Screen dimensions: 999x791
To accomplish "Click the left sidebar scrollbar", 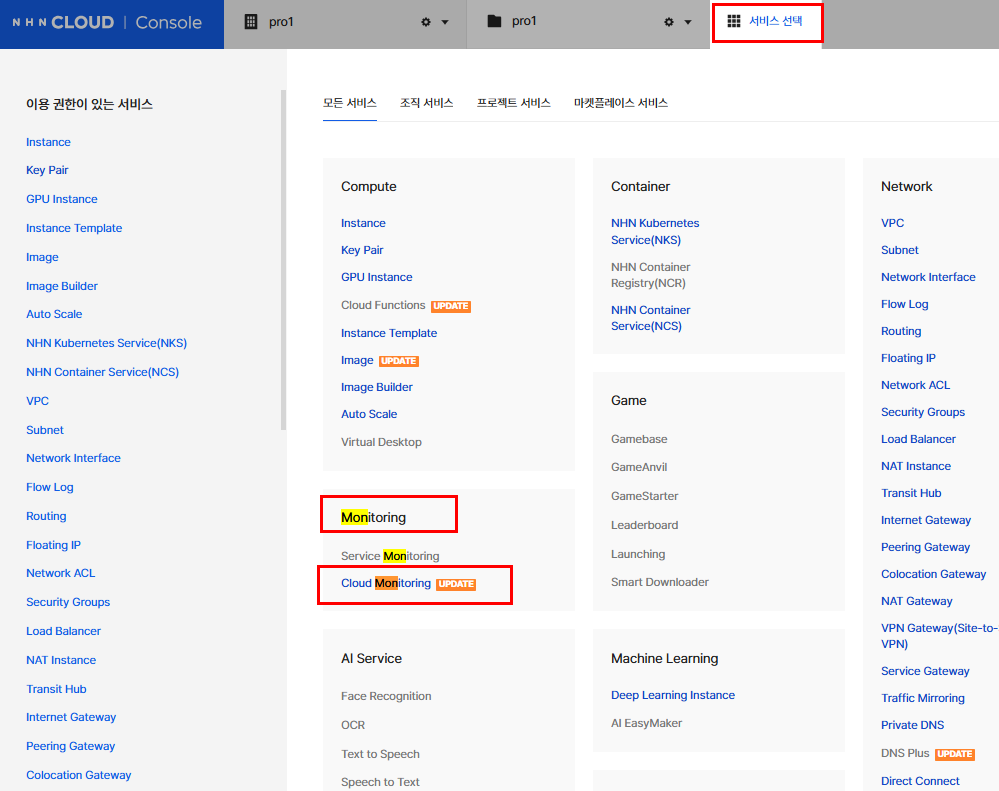I will click(x=284, y=260).
